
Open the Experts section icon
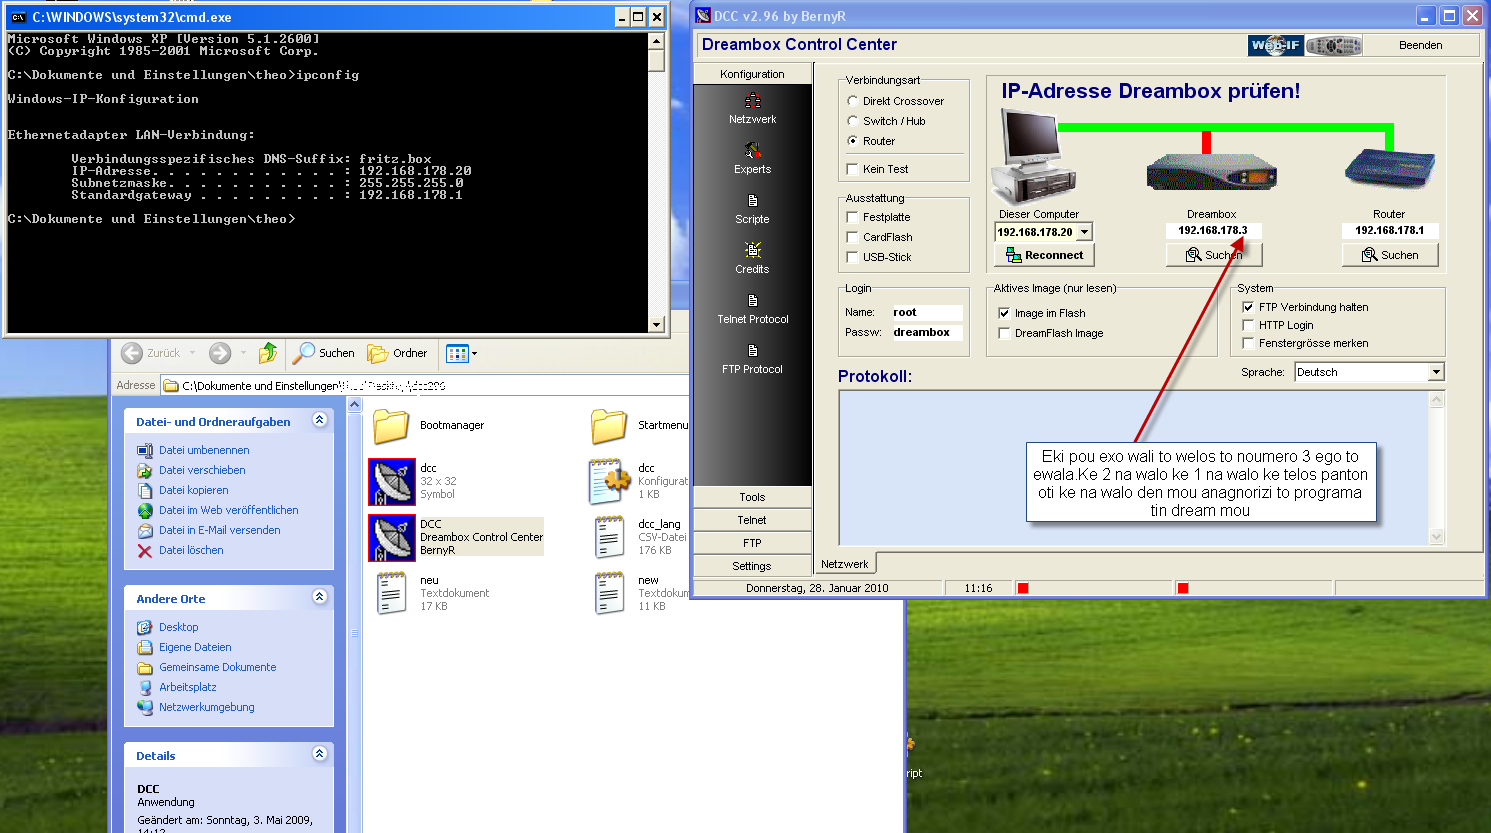pyautogui.click(x=752, y=151)
